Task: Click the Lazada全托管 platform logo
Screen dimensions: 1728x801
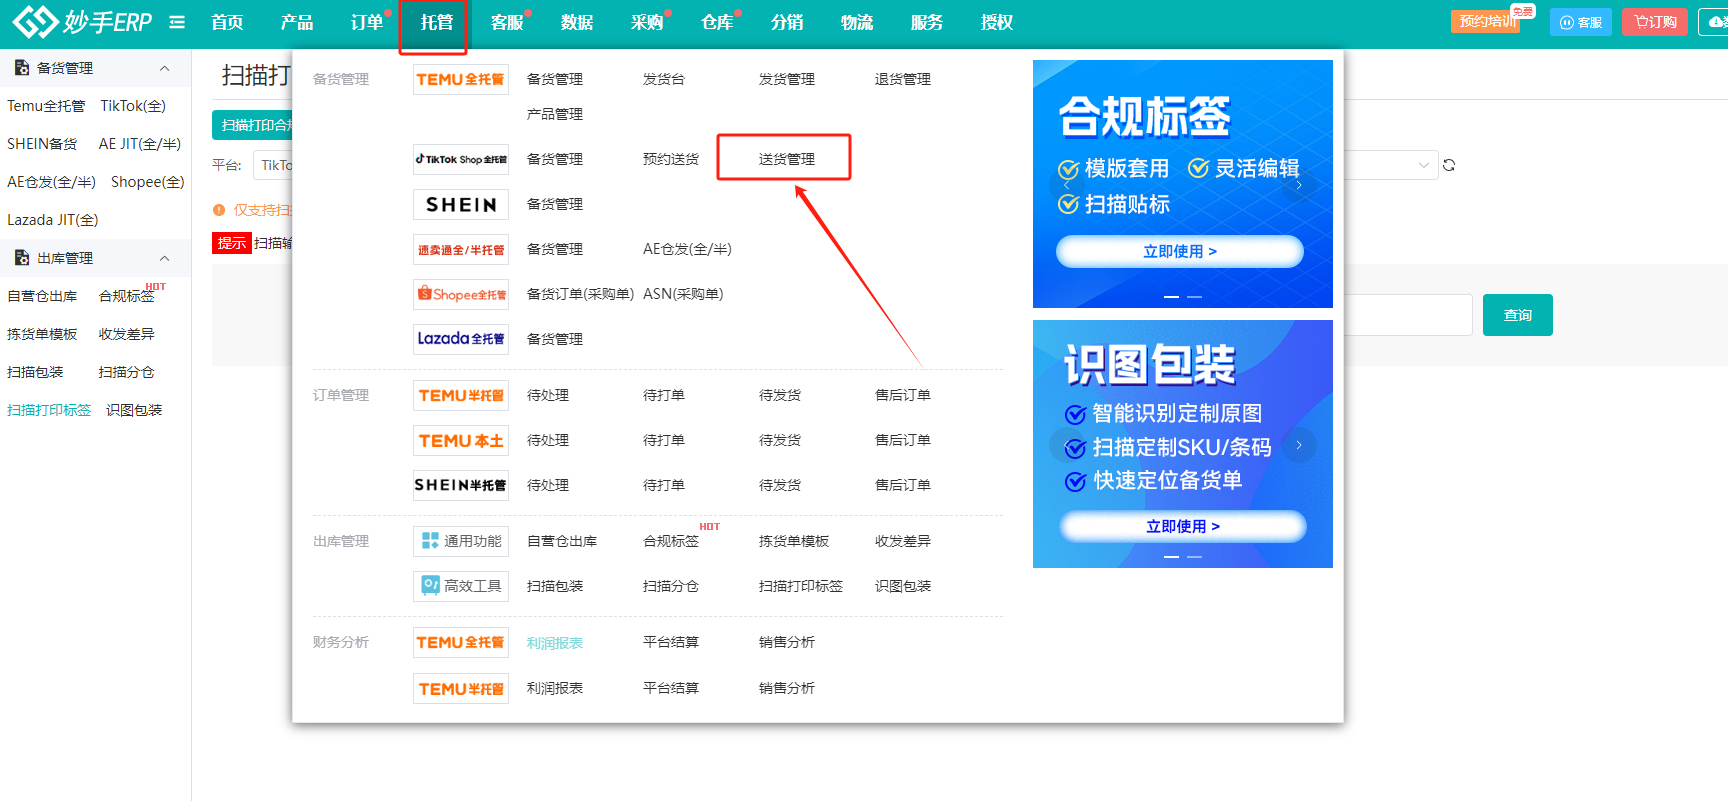Action: coord(461,339)
